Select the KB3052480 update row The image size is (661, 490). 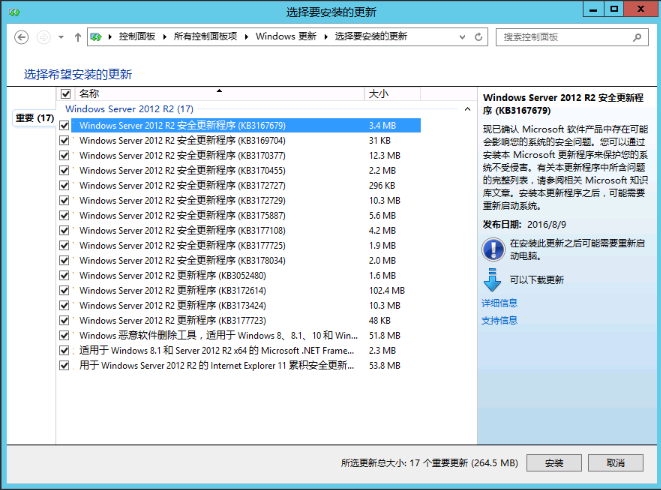click(x=246, y=275)
